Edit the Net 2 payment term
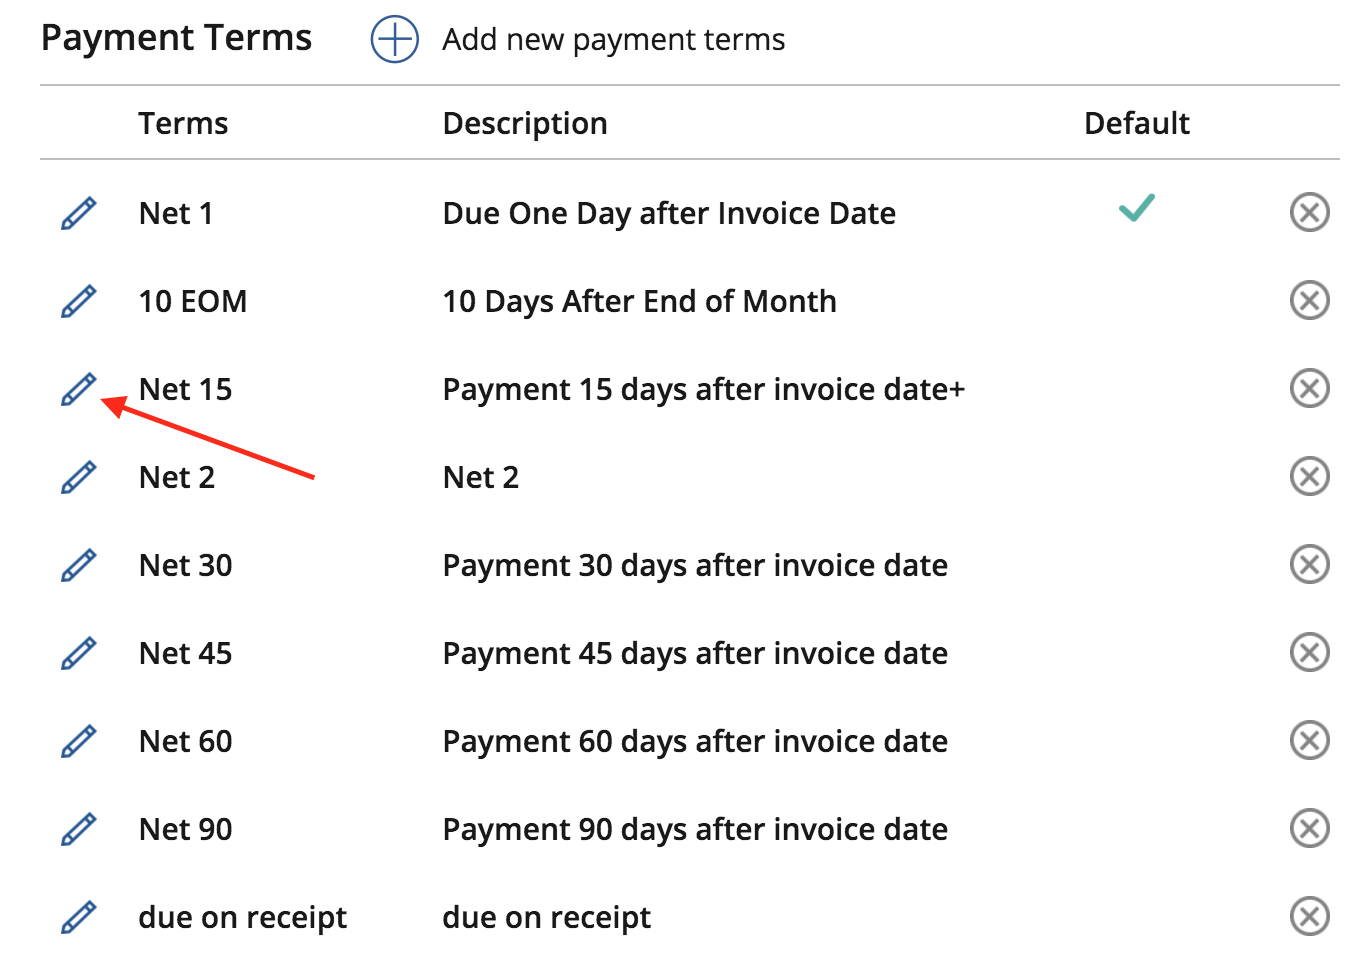Viewport: 1364px width, 964px height. [x=79, y=477]
